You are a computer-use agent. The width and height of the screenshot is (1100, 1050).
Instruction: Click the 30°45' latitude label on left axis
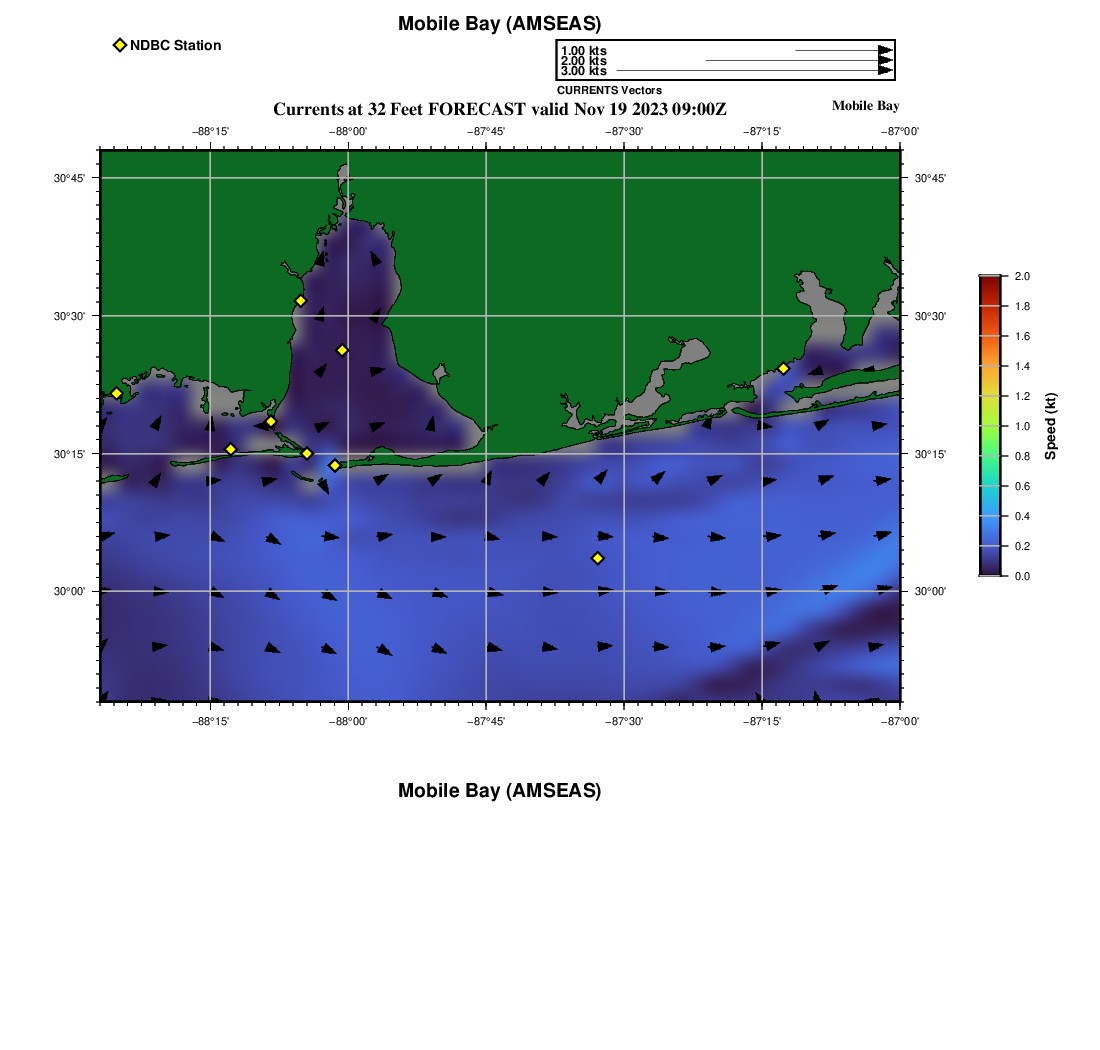pos(69,178)
